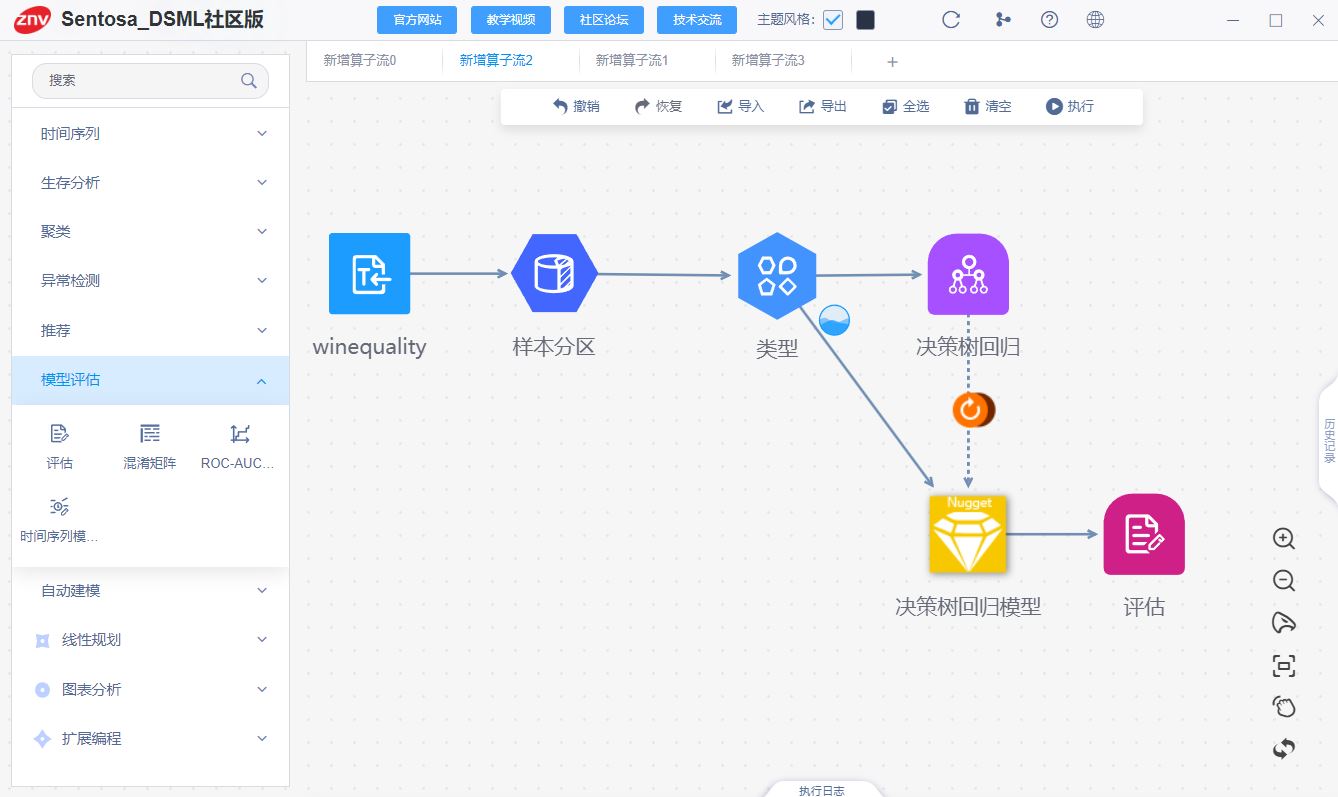Image resolution: width=1338 pixels, height=797 pixels.
Task: Open the 执行日志 panel at bottom
Action: (x=822, y=790)
